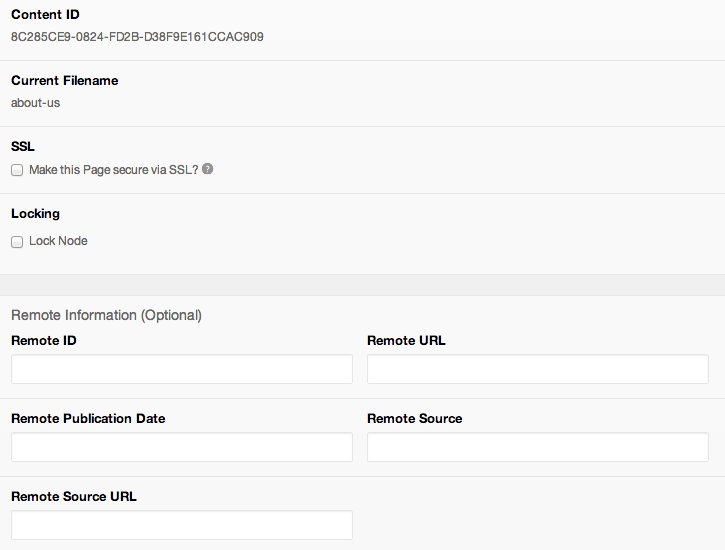Screen dimensions: 725x550
Task: Click the Remote Source URL text box
Action: click(182, 525)
